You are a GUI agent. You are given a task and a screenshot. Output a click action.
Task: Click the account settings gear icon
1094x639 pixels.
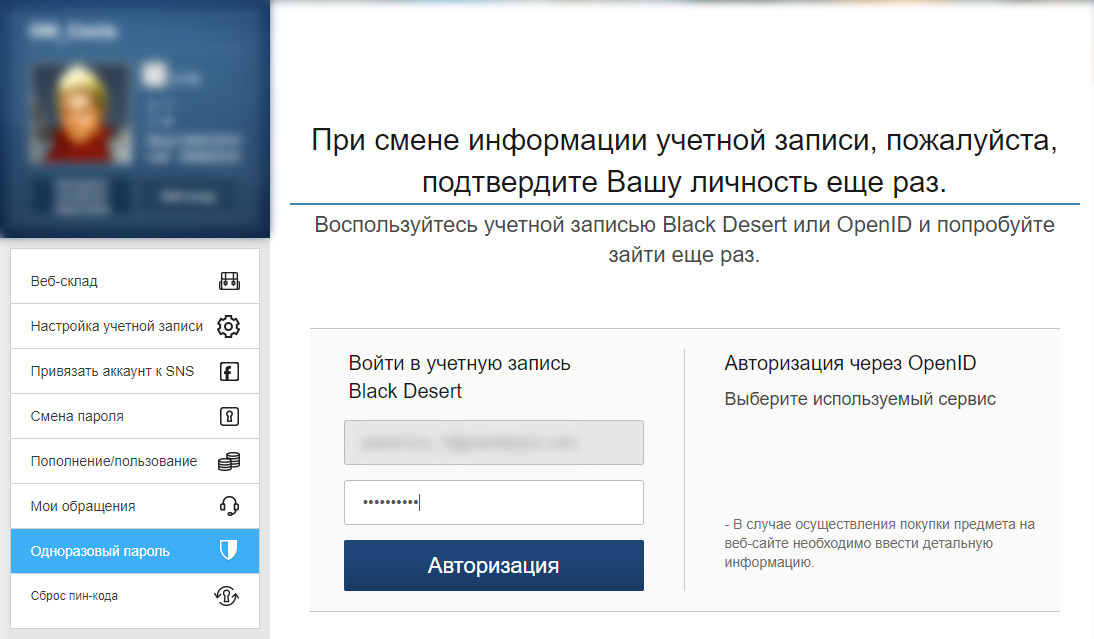click(228, 326)
